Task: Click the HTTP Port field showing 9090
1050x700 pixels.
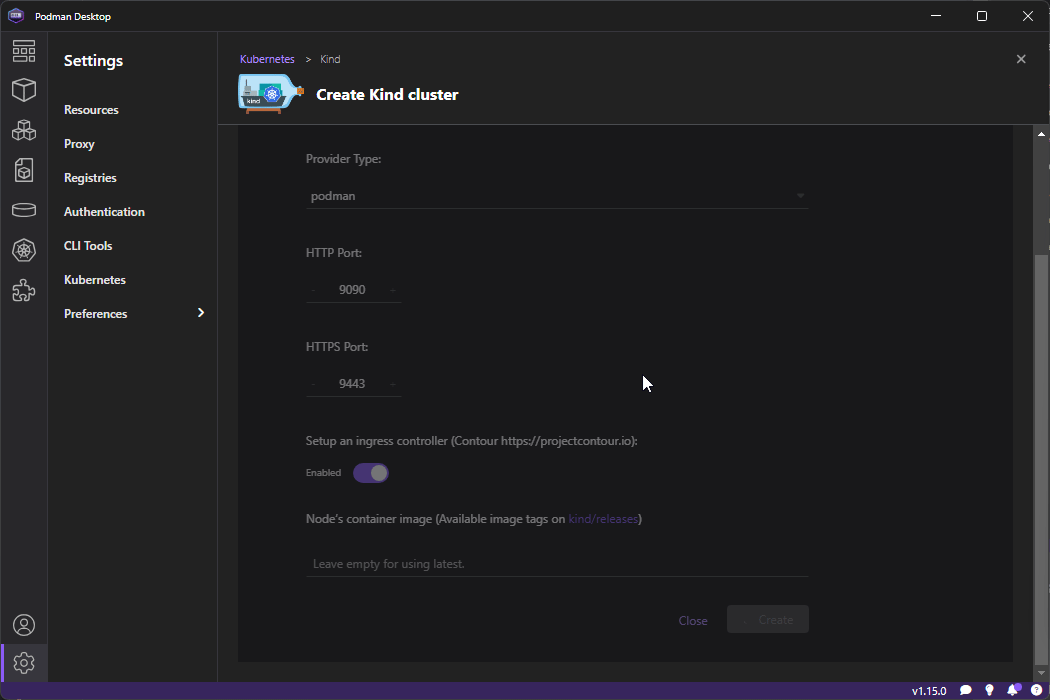Action: [353, 290]
